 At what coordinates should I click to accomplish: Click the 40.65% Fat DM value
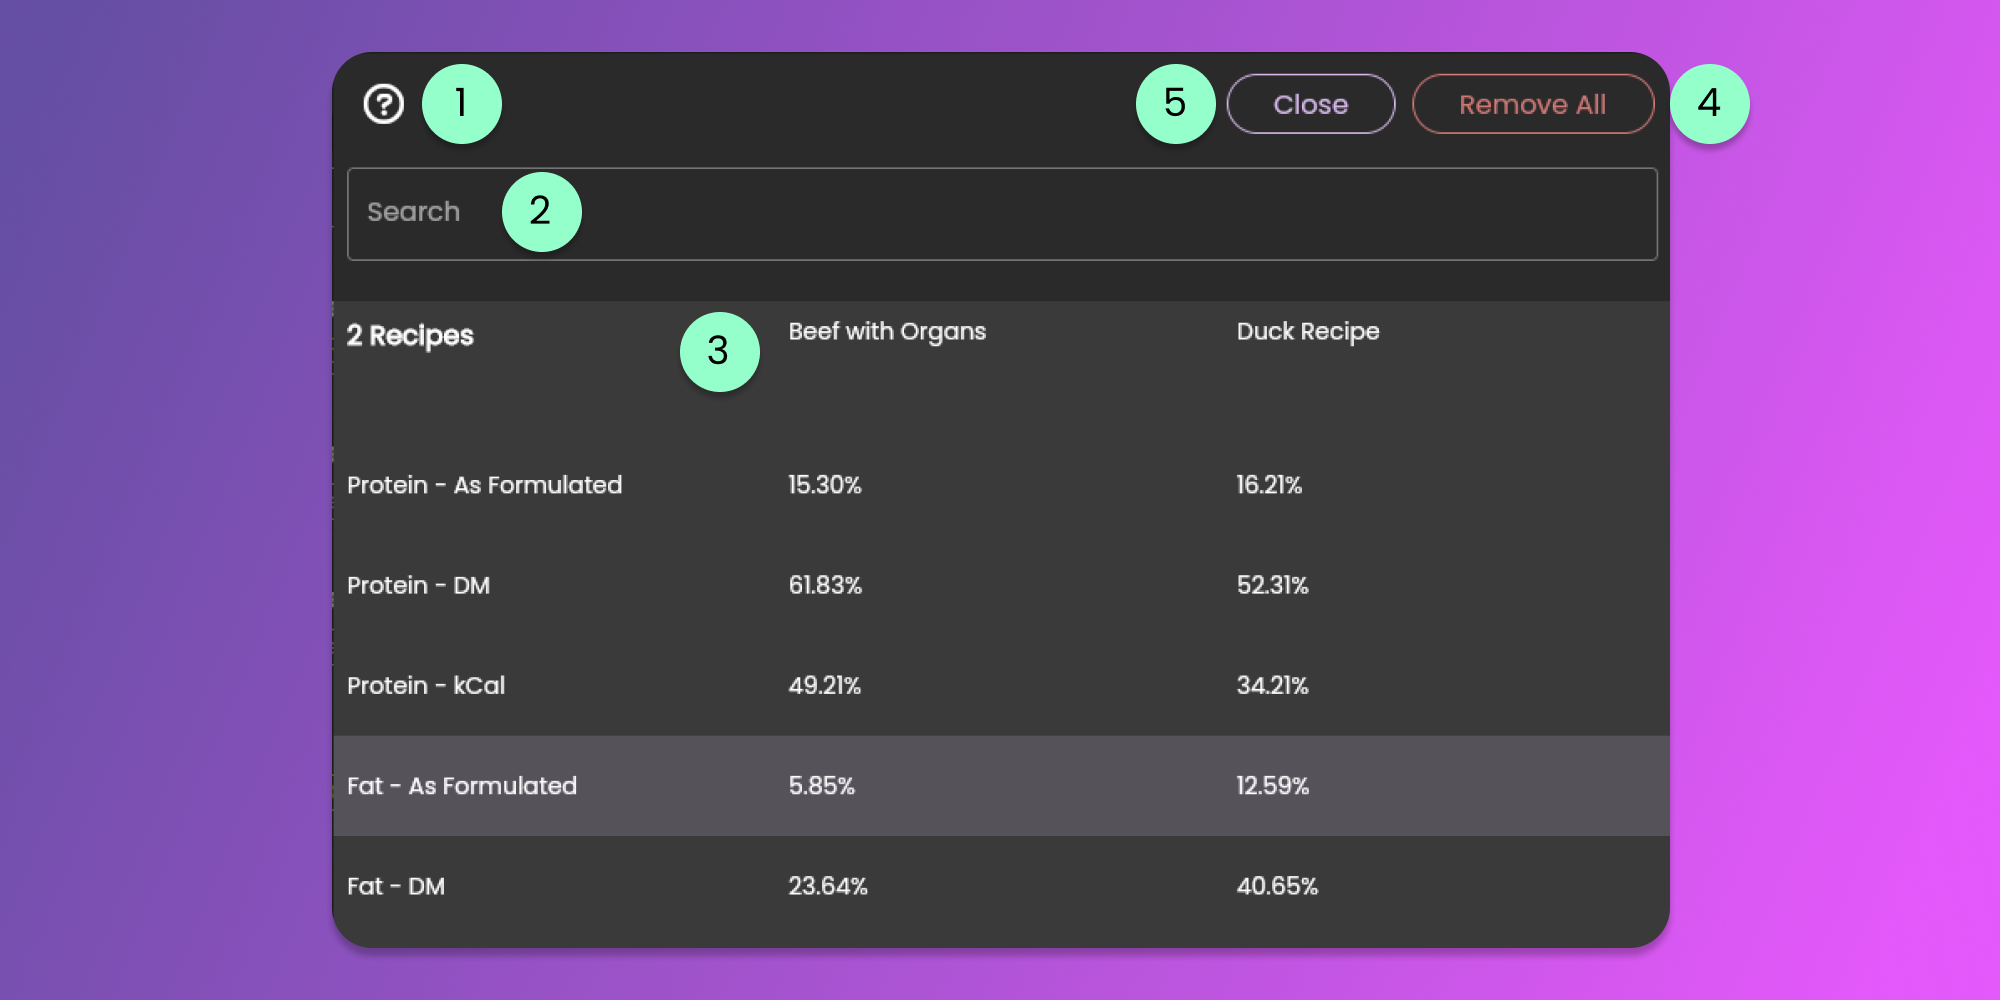pyautogui.click(x=1277, y=886)
